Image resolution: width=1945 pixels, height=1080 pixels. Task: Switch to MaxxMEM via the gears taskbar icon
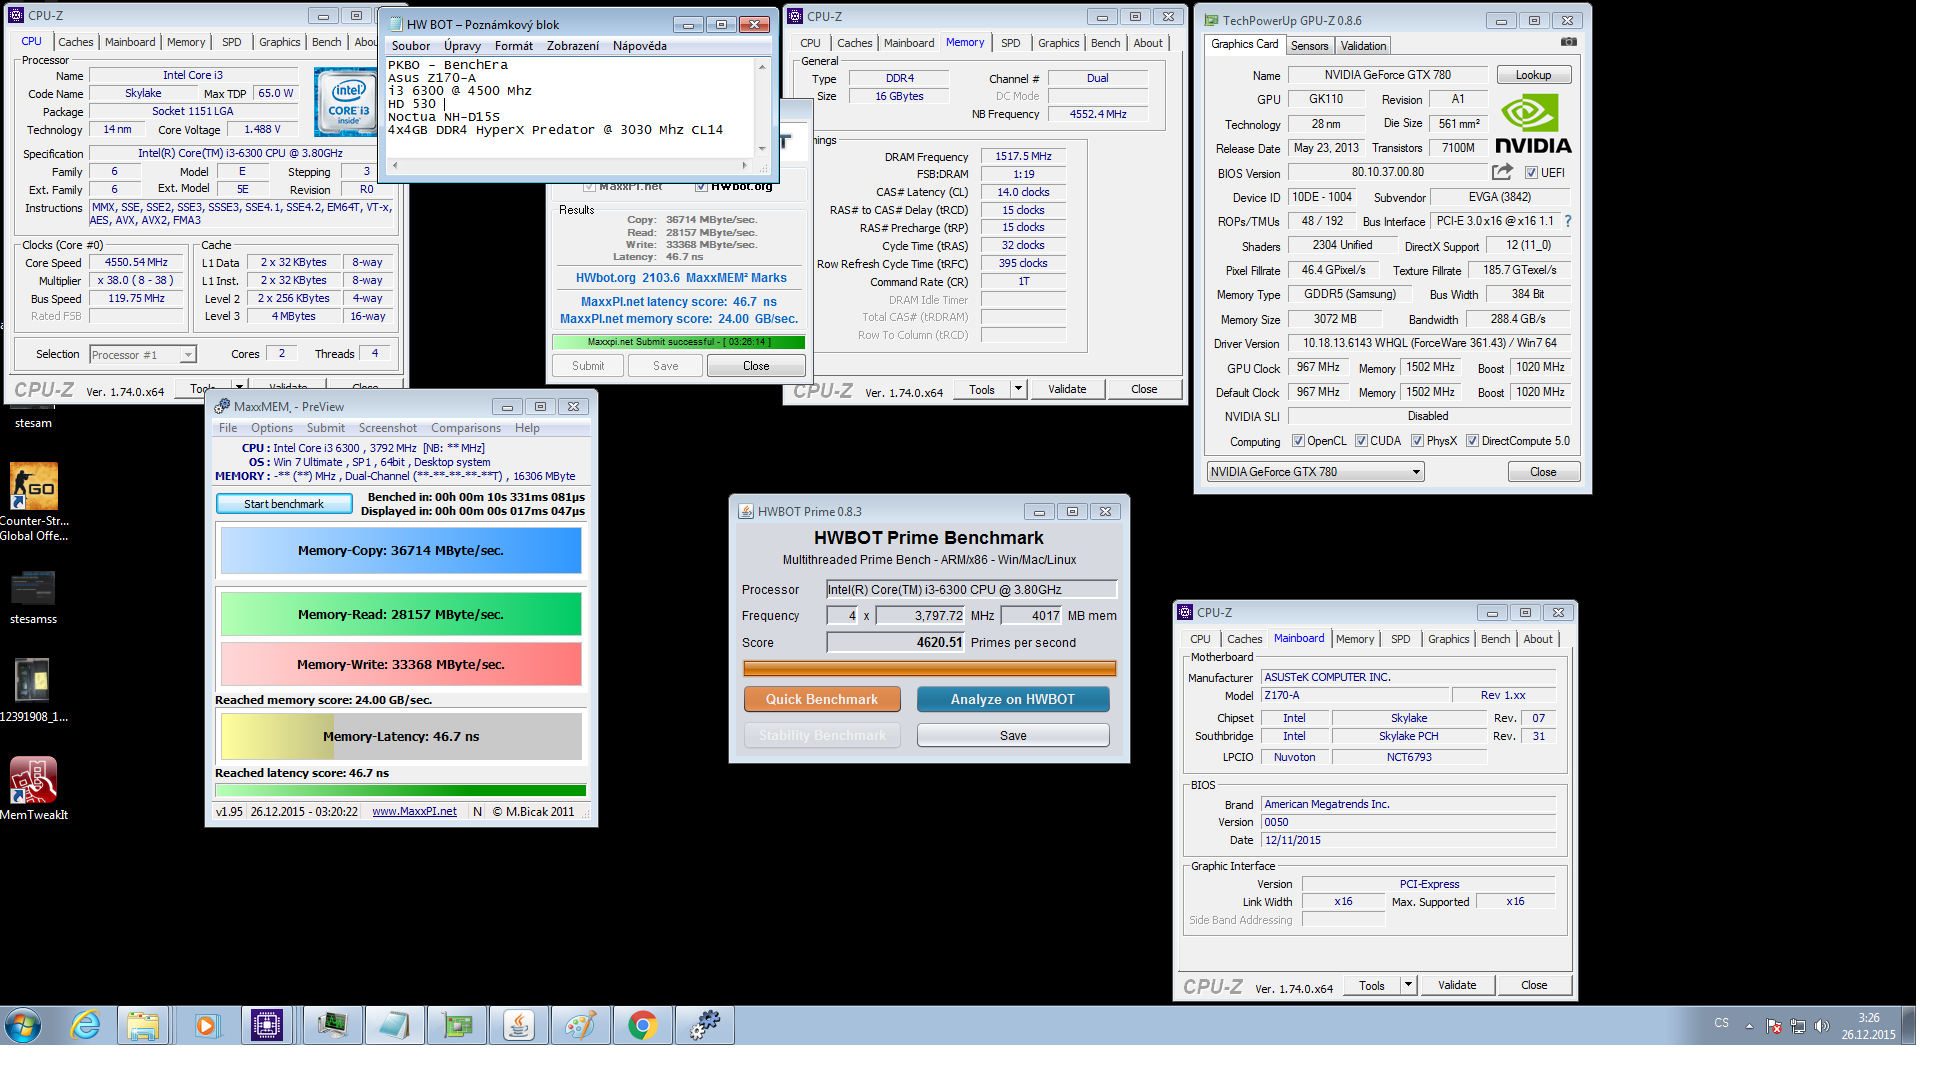point(705,1026)
